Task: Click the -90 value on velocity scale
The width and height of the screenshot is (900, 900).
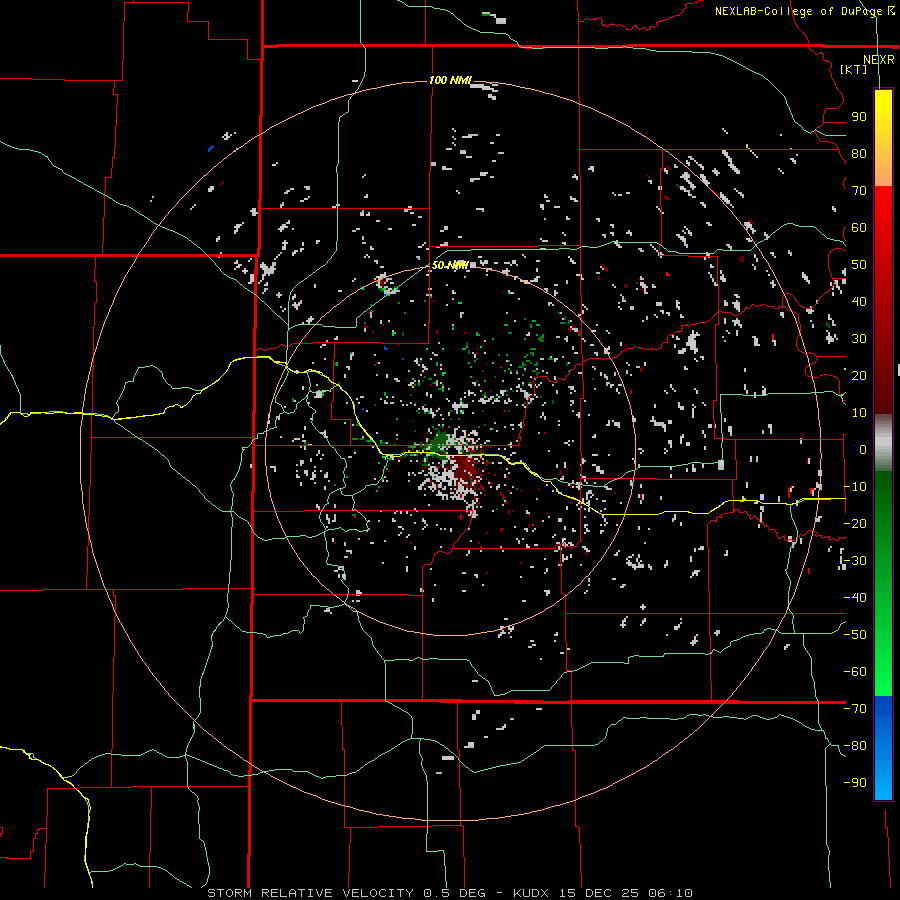Action: 855,782
